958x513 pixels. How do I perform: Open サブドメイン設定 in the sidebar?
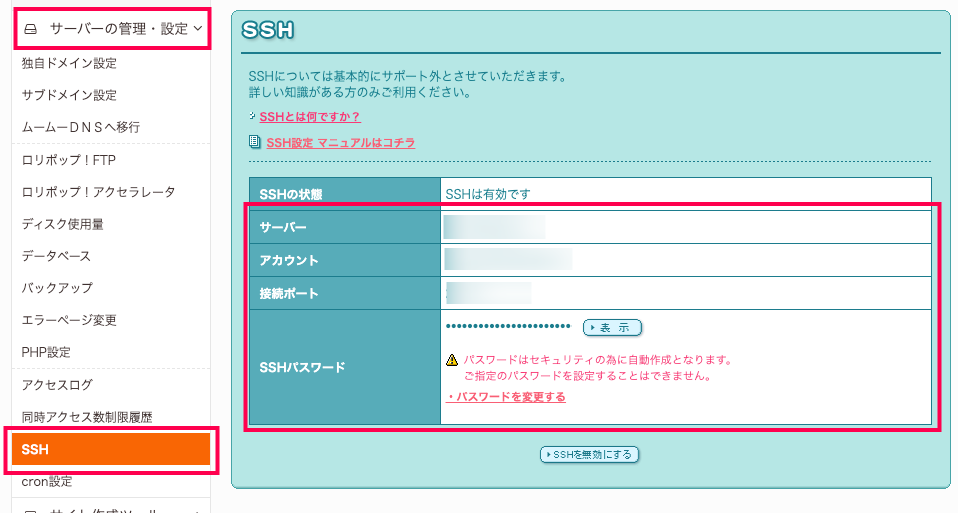point(69,95)
